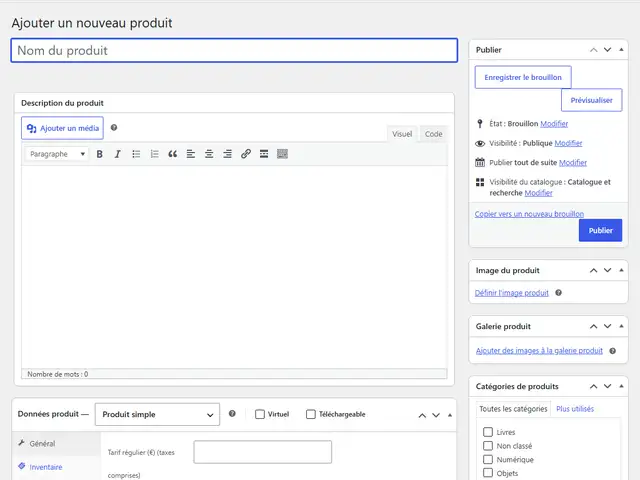Click the wrench icon of Général tab

point(22,443)
